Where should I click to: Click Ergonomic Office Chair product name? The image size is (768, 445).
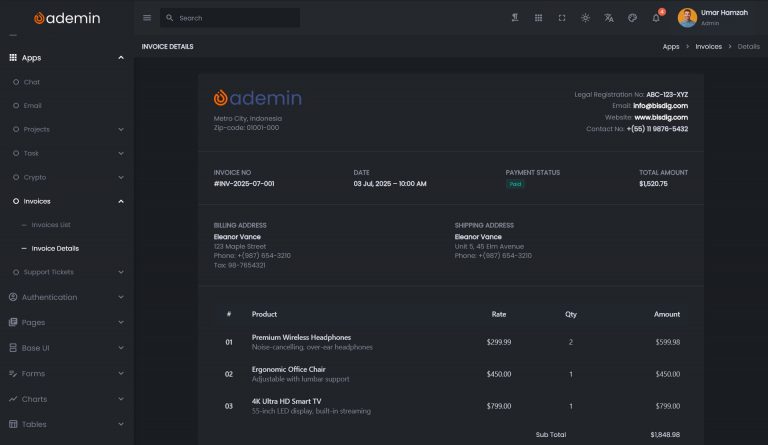(x=288, y=369)
